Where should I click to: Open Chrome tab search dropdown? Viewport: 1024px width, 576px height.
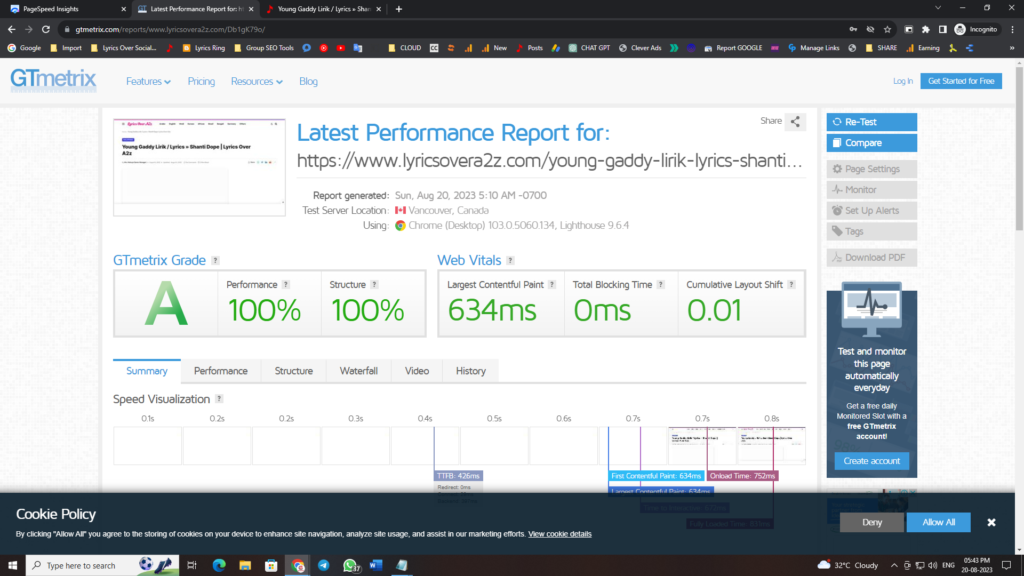(938, 8)
